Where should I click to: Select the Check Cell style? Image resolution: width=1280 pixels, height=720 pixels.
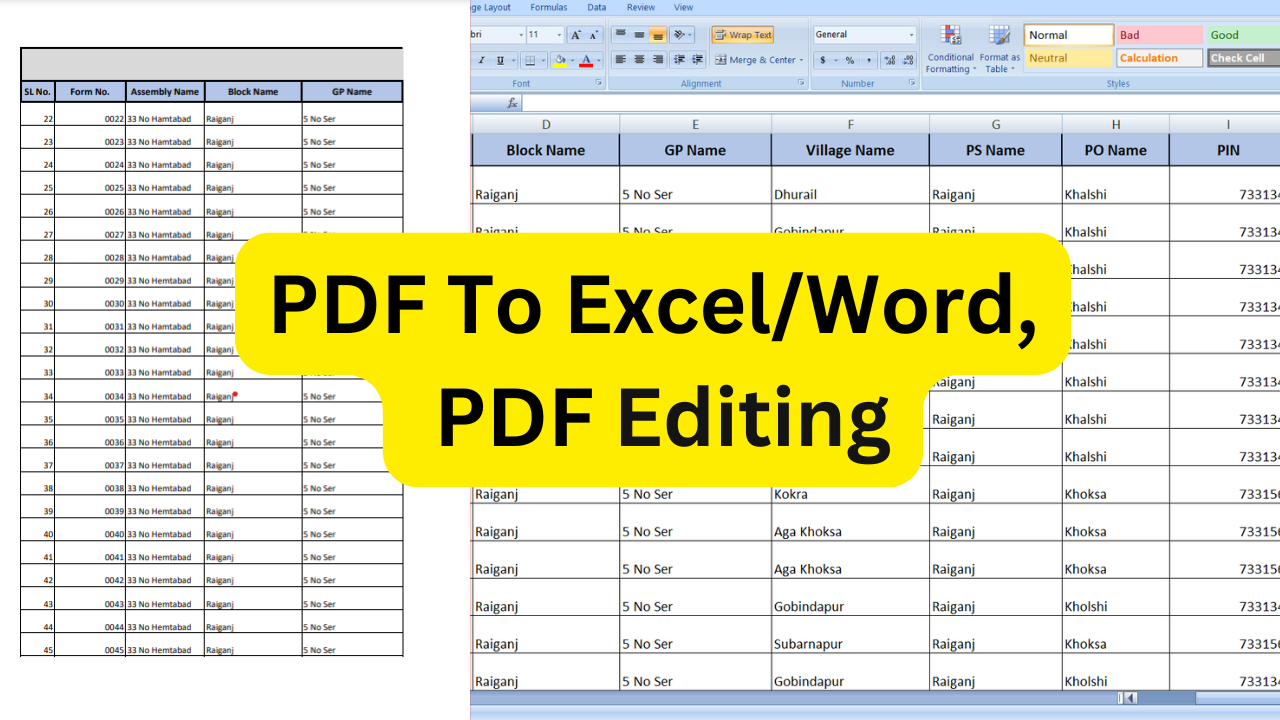[x=1240, y=57]
